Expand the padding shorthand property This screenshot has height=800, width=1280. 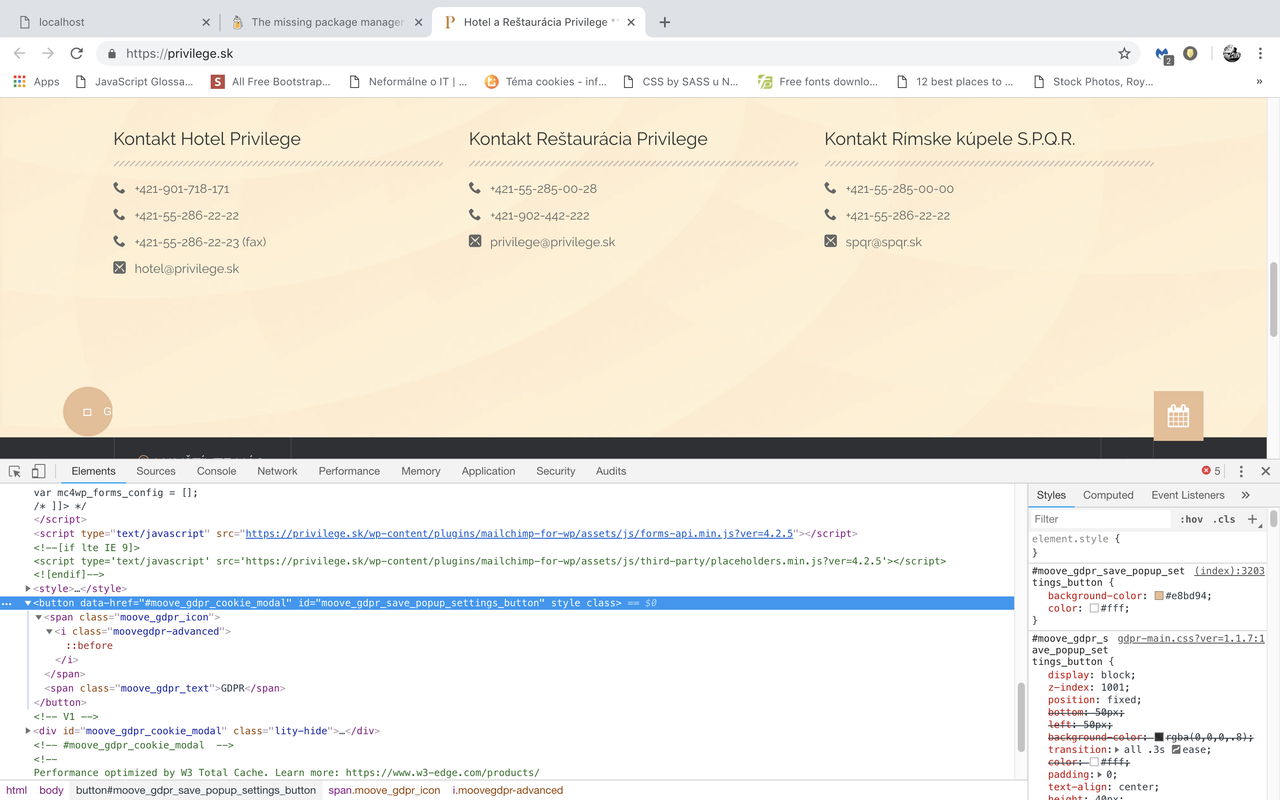1101,775
